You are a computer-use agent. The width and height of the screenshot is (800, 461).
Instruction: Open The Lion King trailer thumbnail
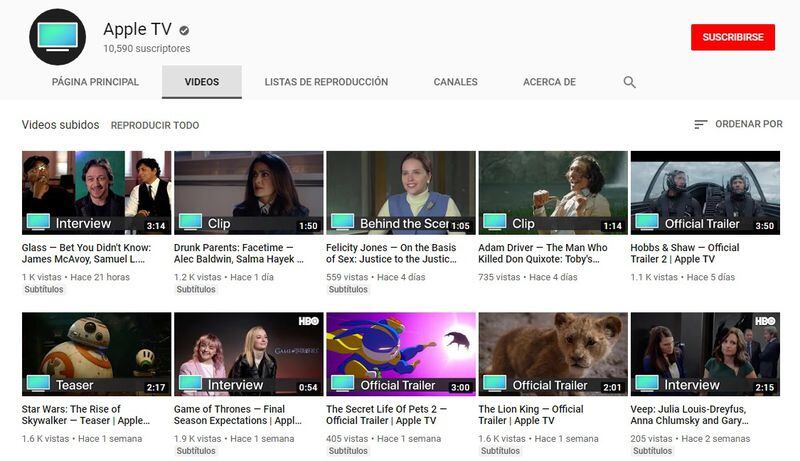click(x=553, y=354)
